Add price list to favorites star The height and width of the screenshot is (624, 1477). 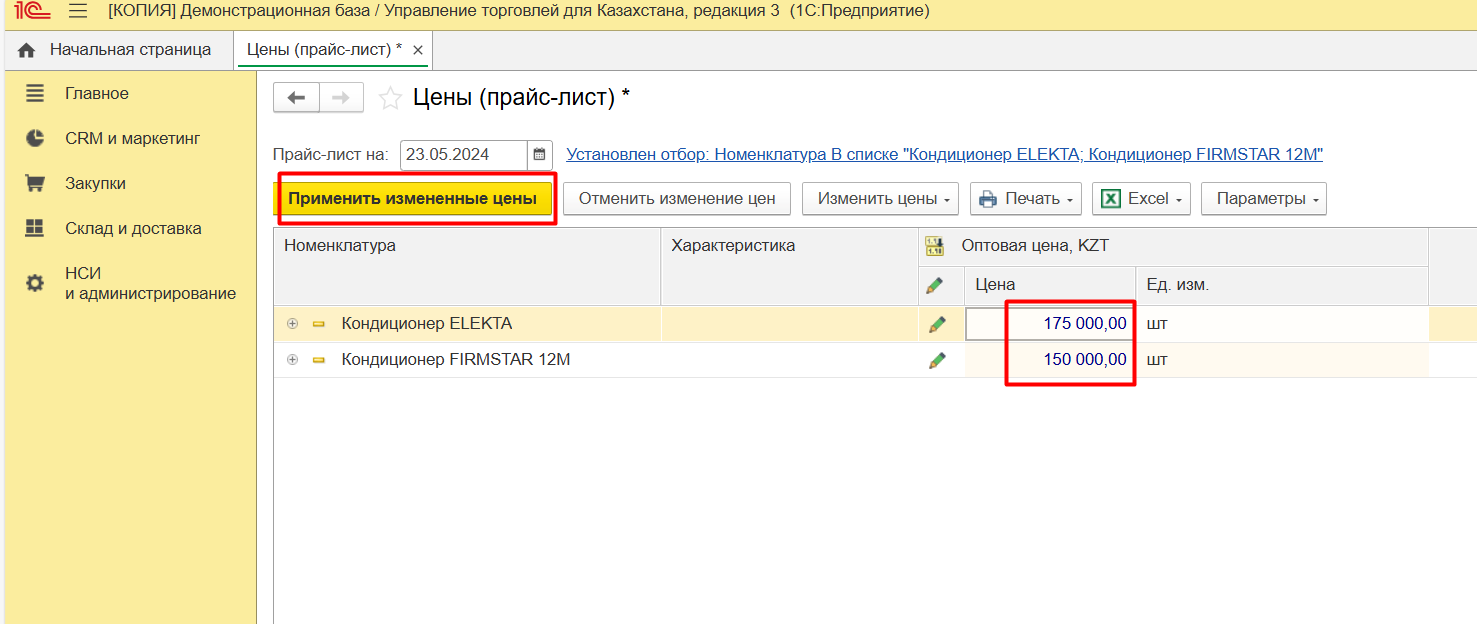pos(391,98)
